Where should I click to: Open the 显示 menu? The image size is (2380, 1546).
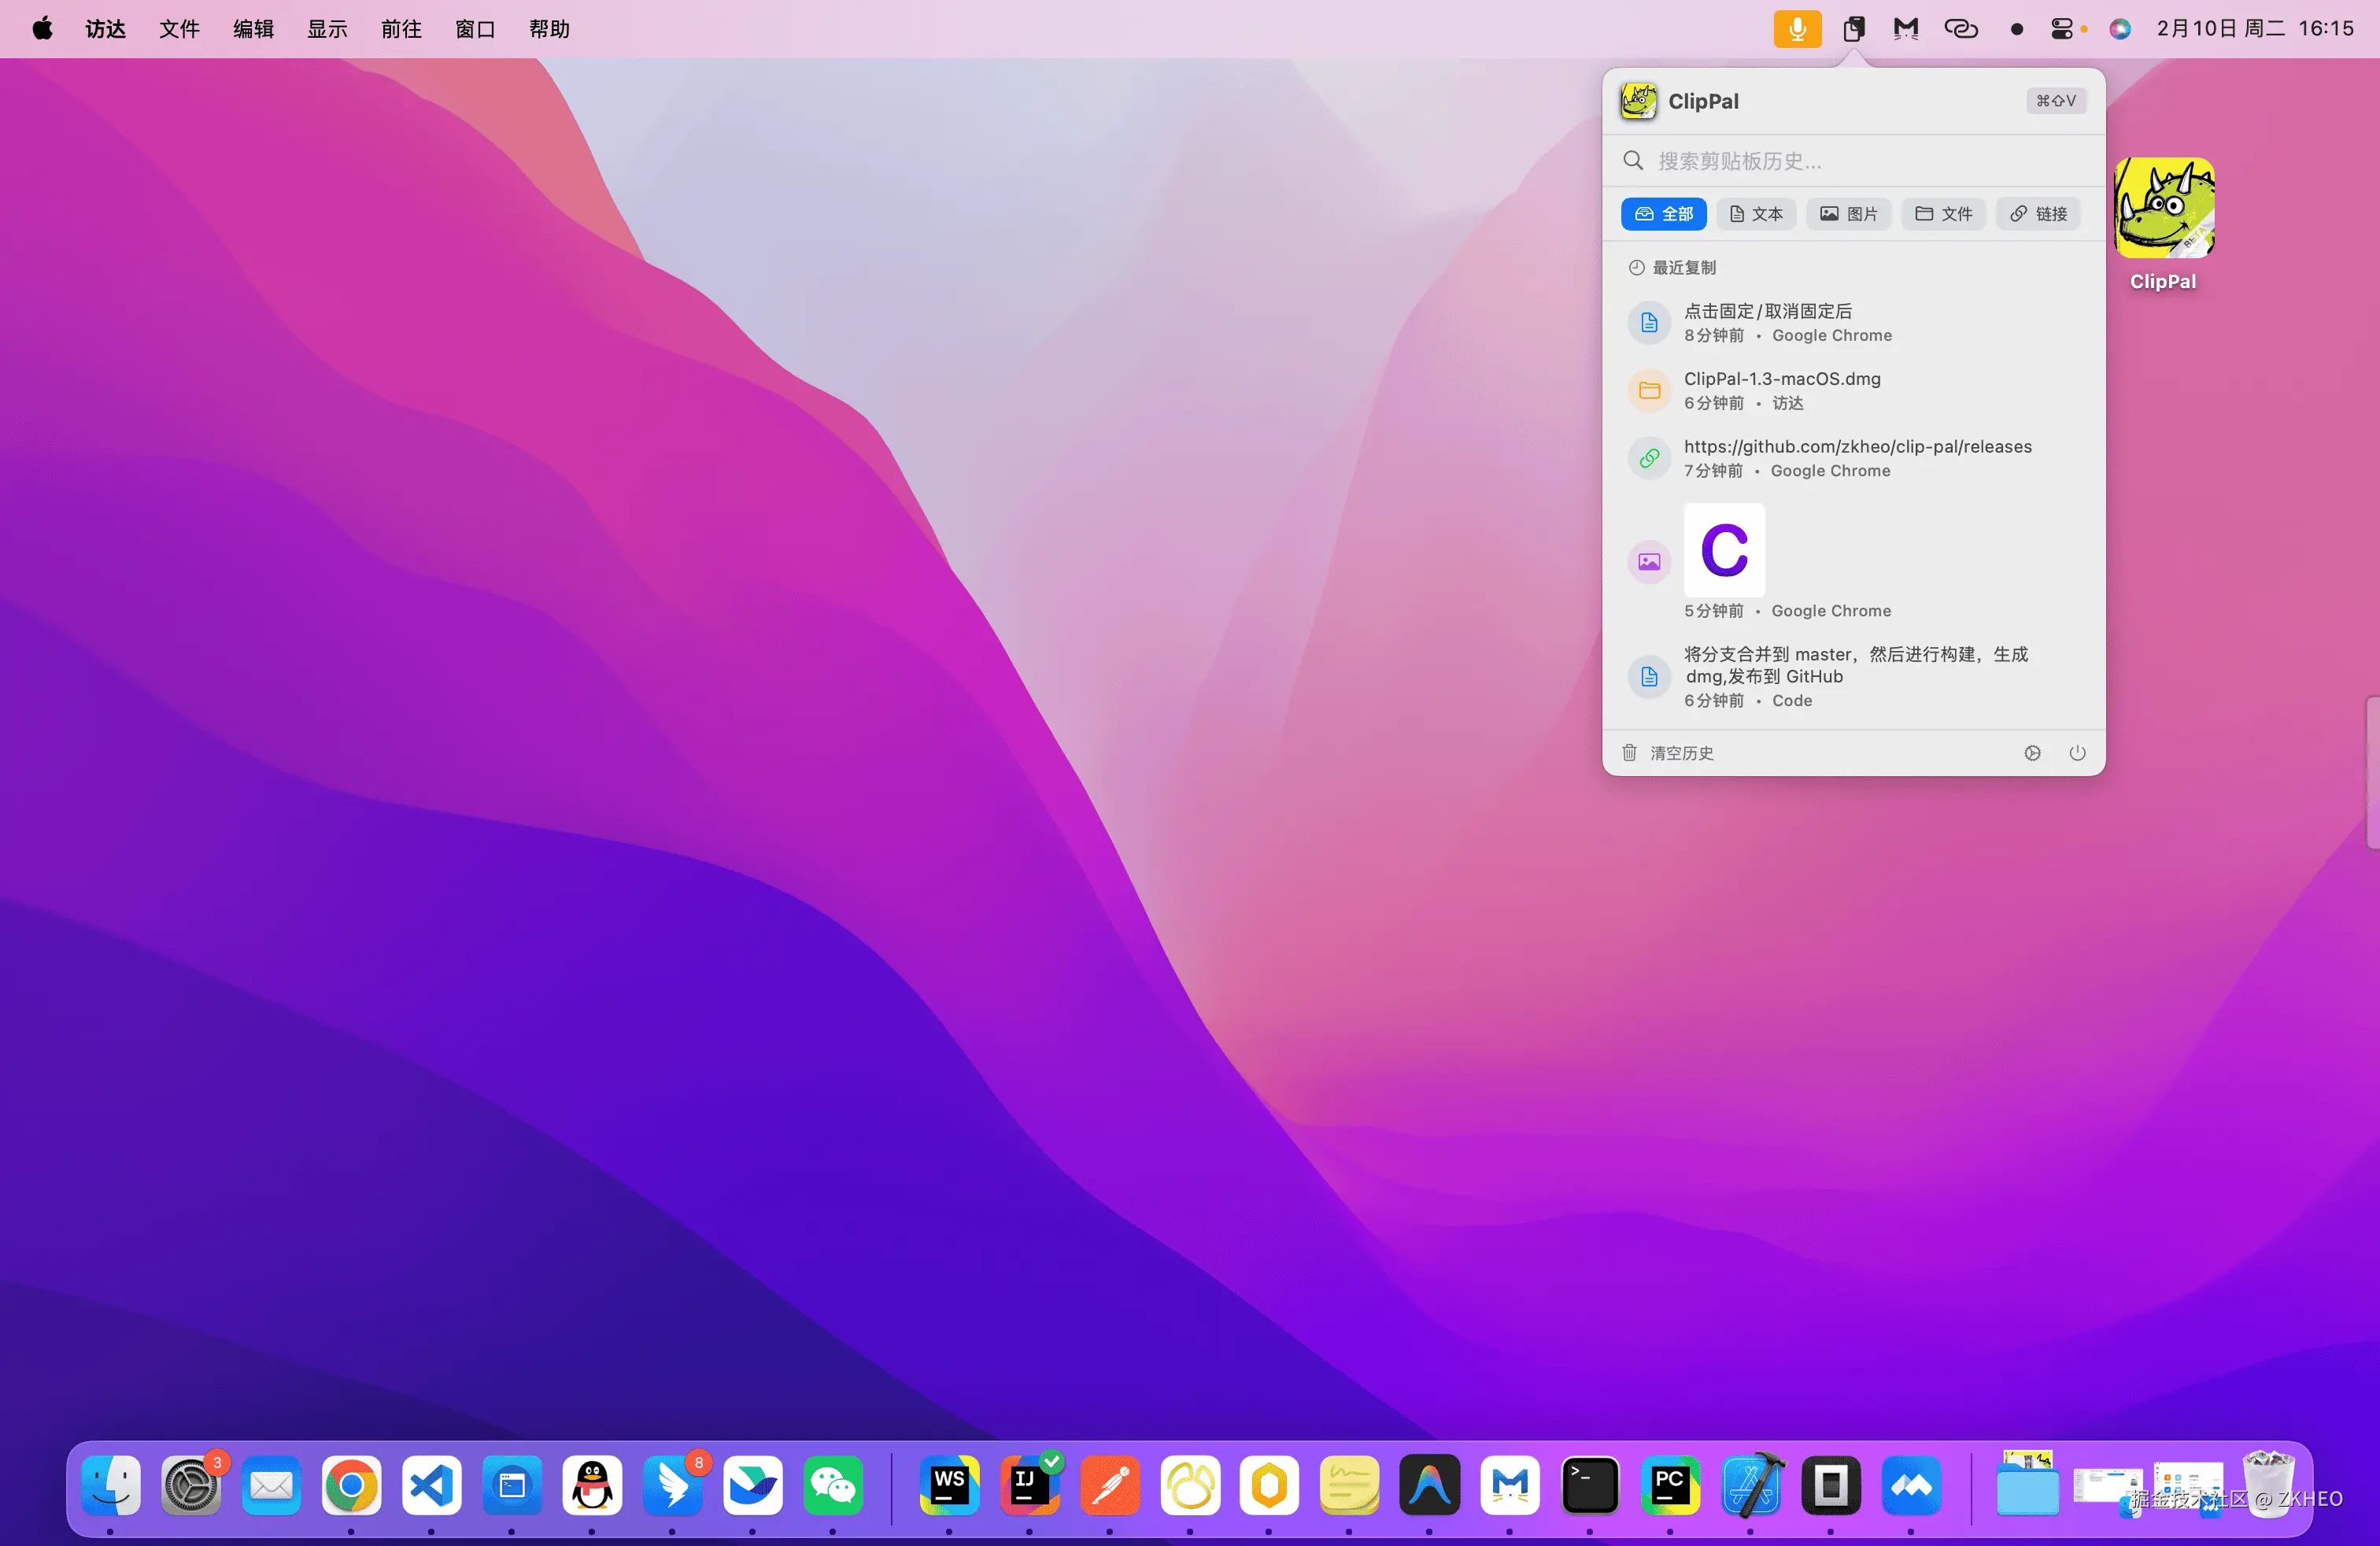tap(327, 29)
